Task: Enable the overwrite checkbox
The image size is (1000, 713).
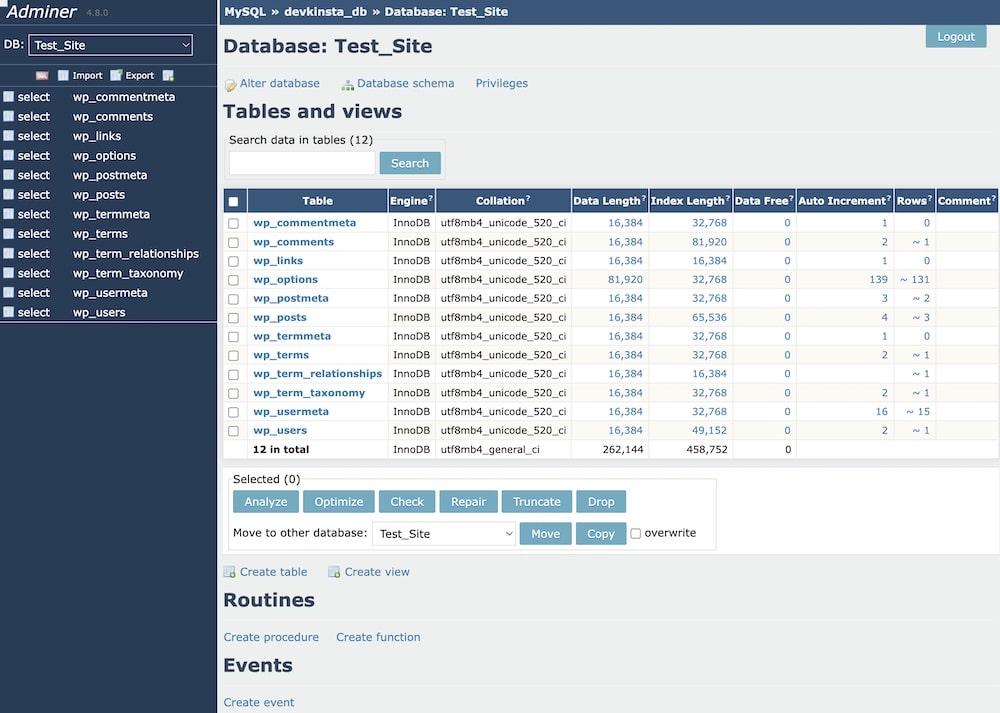Action: 636,534
